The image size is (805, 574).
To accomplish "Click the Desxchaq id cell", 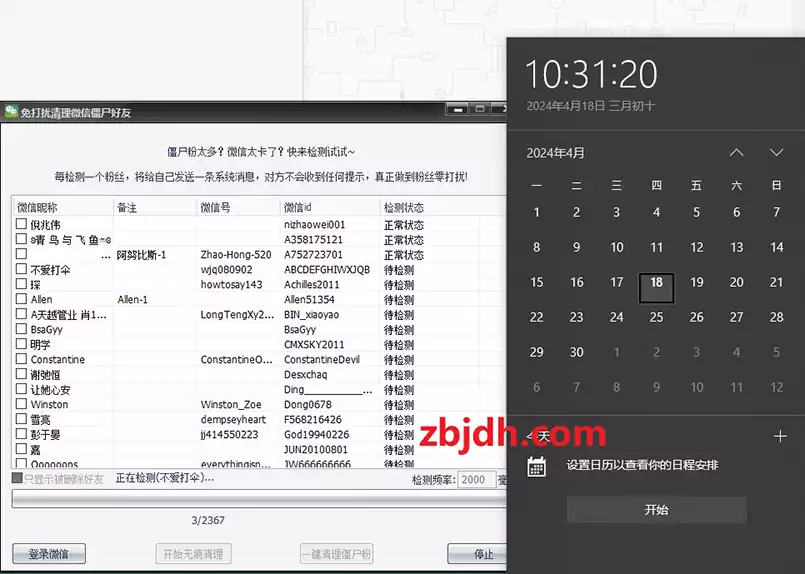I will tap(305, 374).
